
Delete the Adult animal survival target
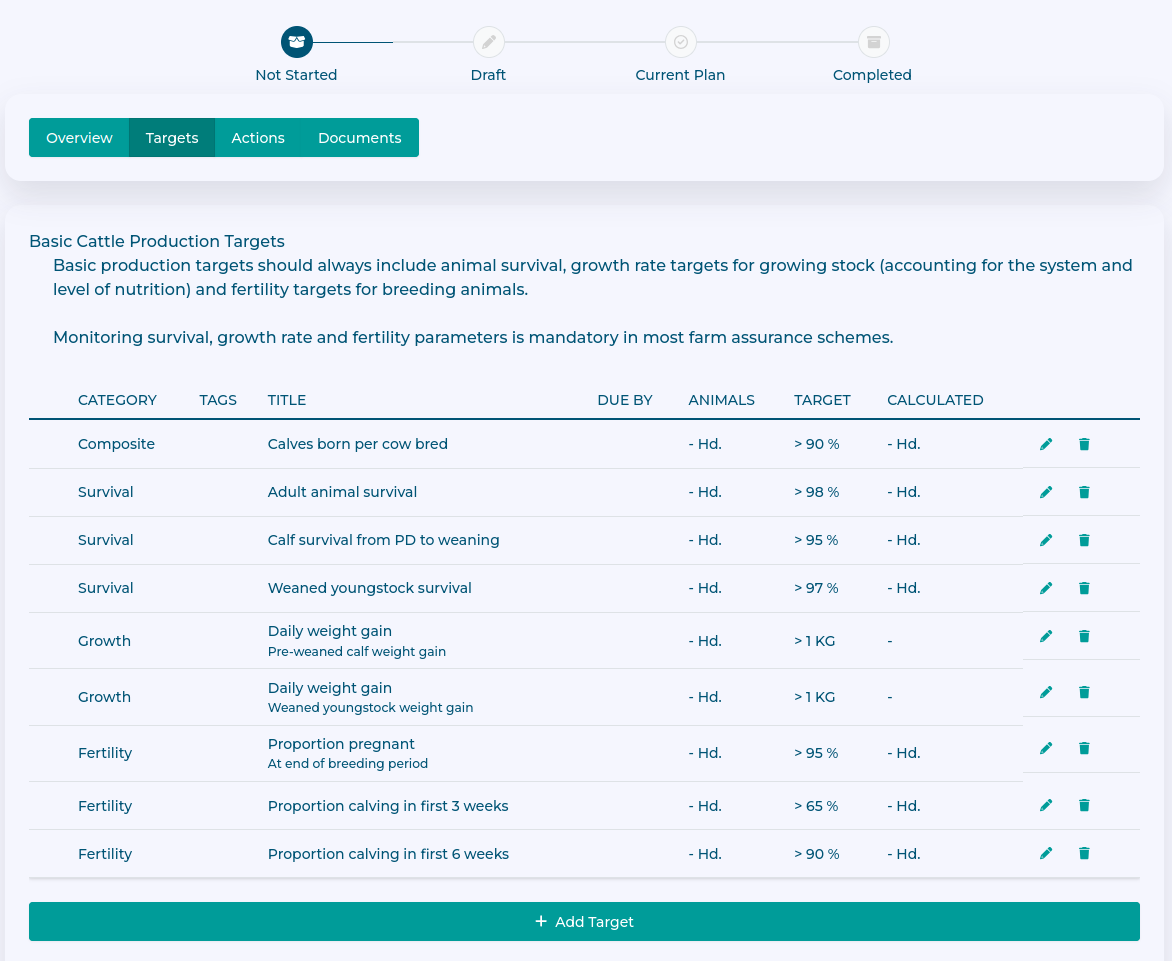tap(1084, 492)
